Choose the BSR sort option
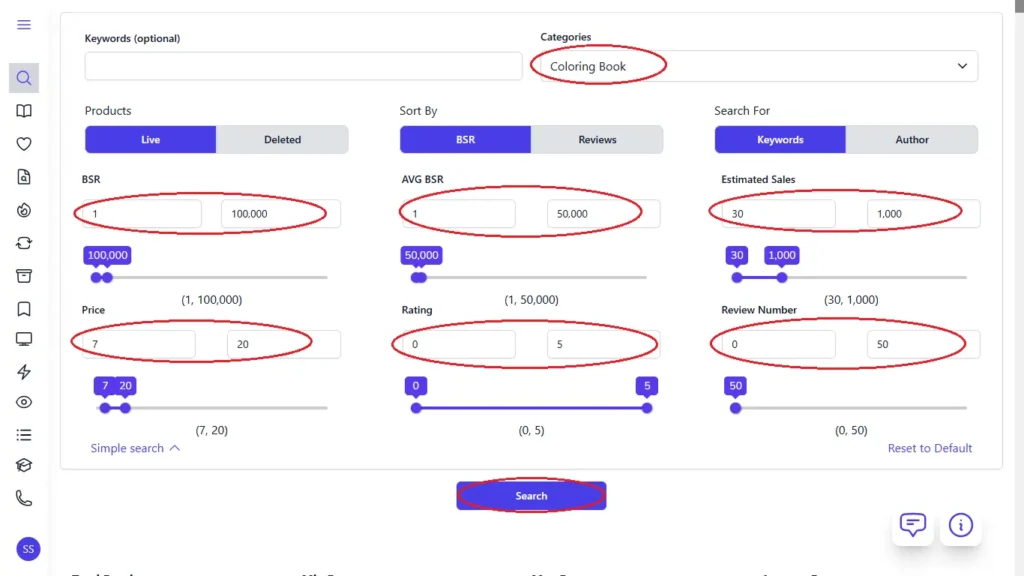The height and width of the screenshot is (576, 1024). 465,140
